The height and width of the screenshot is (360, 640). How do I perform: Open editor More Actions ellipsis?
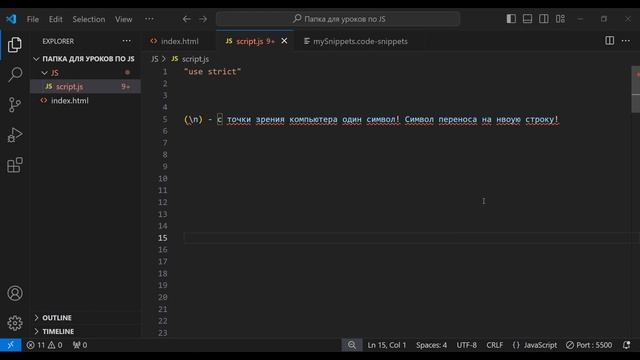pyautogui.click(x=626, y=40)
